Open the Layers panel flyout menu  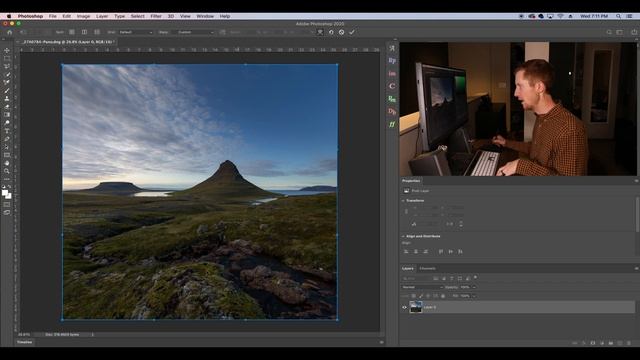click(x=636, y=269)
